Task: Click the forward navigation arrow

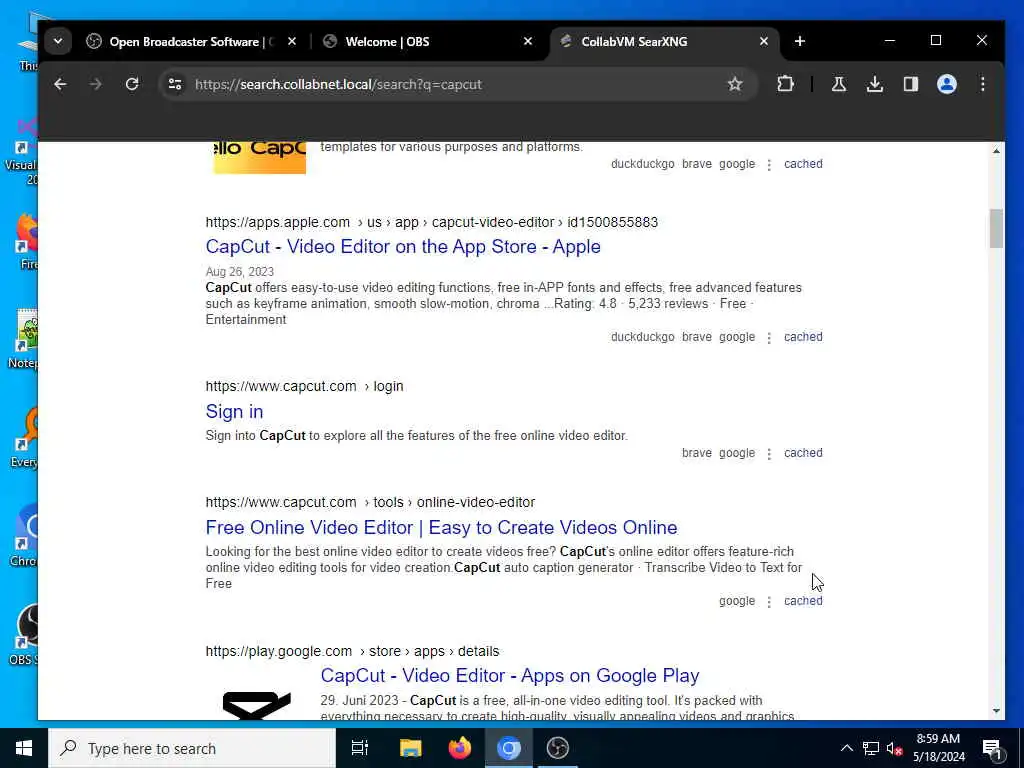Action: tap(95, 84)
